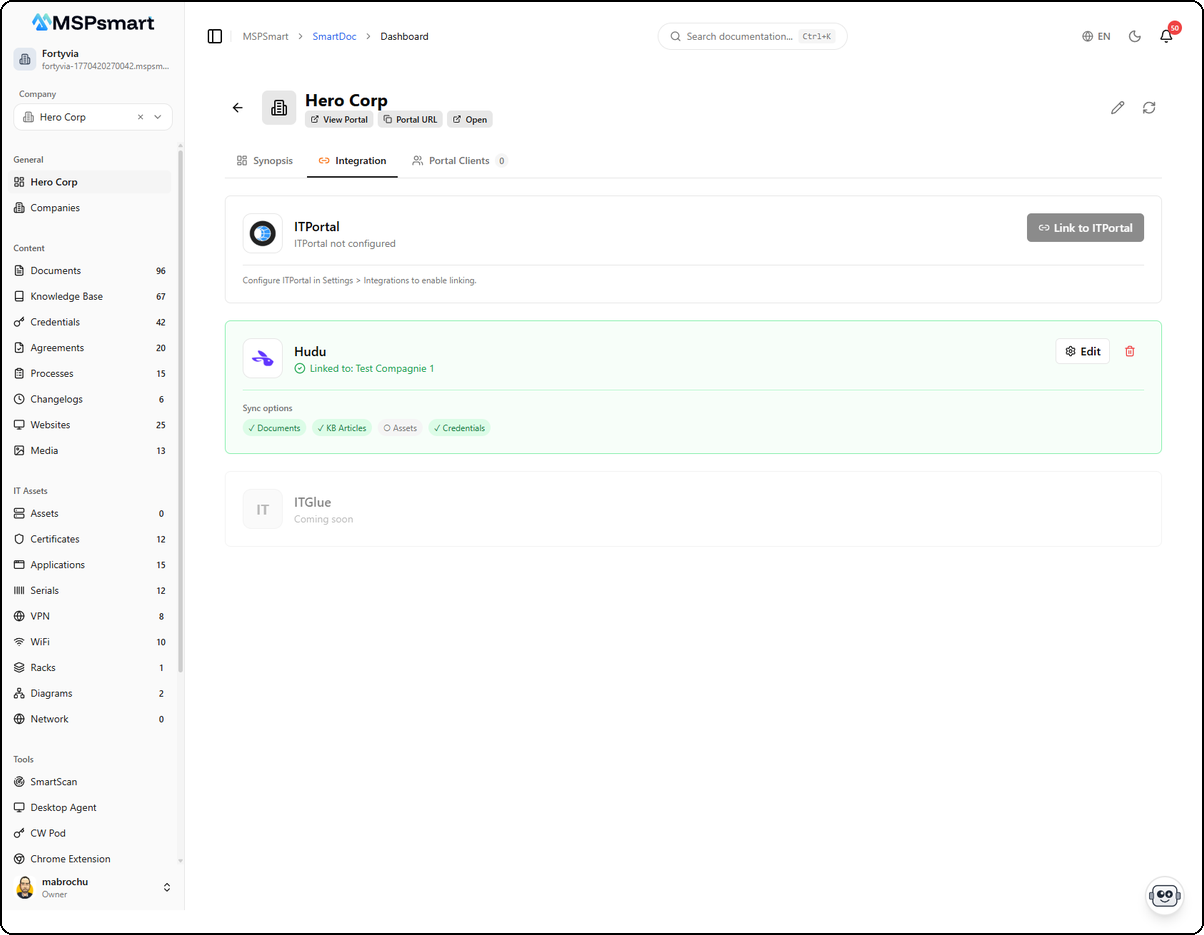Toggle dark mode with the moon icon

click(x=1134, y=36)
